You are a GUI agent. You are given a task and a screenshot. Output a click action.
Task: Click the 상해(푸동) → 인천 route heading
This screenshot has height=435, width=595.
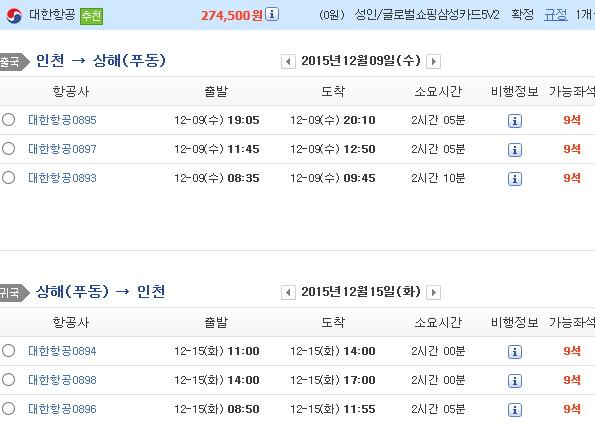pyautogui.click(x=101, y=292)
